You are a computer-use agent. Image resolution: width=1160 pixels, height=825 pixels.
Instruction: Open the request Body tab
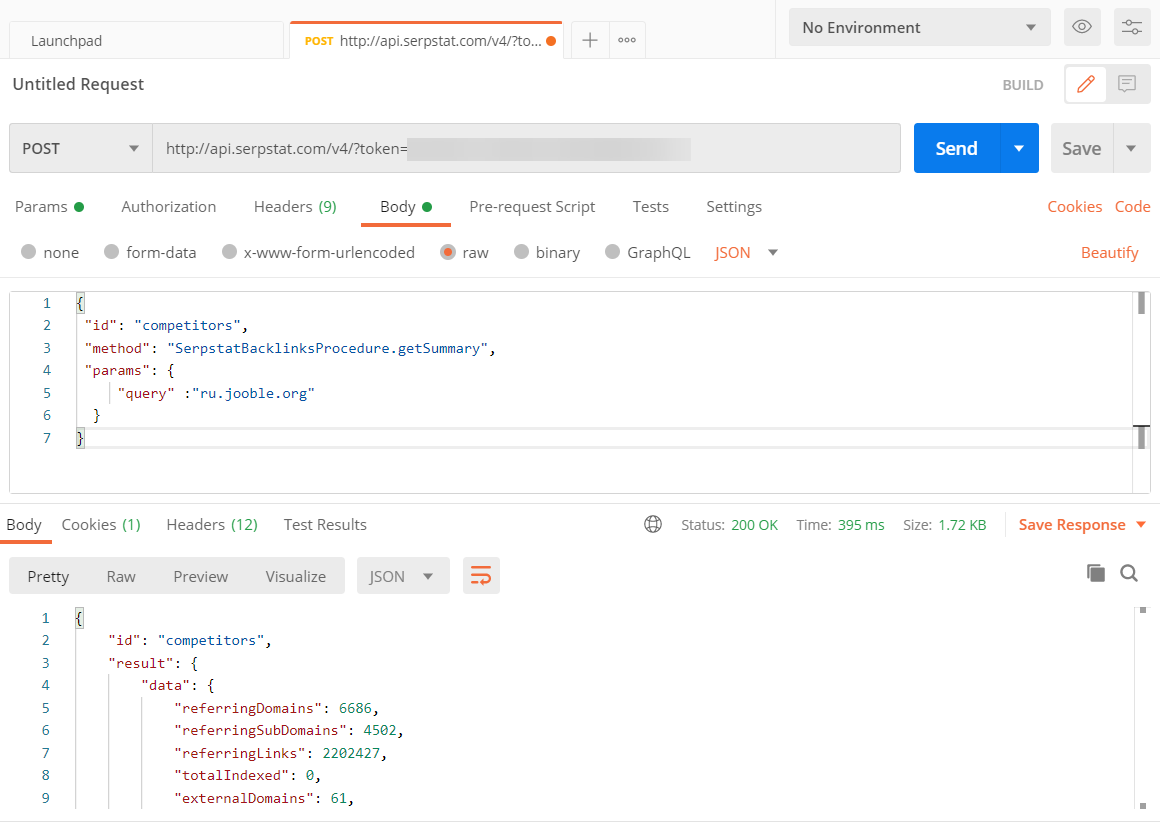405,206
